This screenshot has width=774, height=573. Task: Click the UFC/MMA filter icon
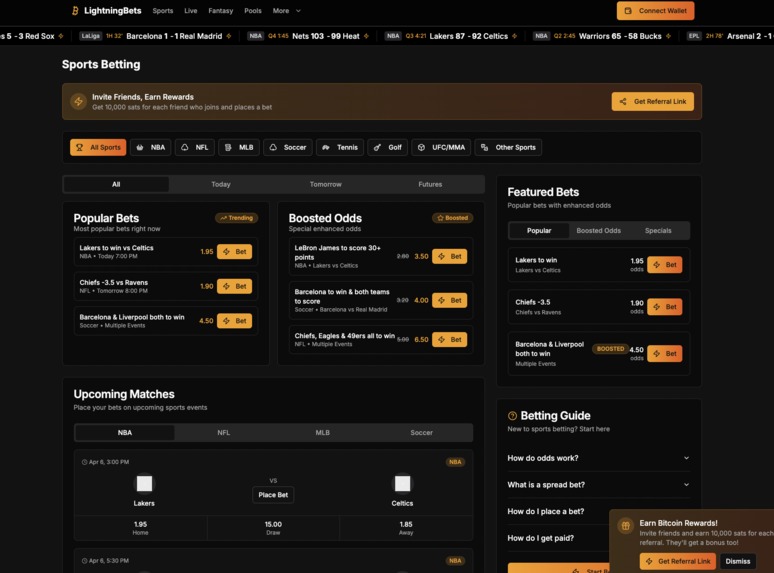421,147
